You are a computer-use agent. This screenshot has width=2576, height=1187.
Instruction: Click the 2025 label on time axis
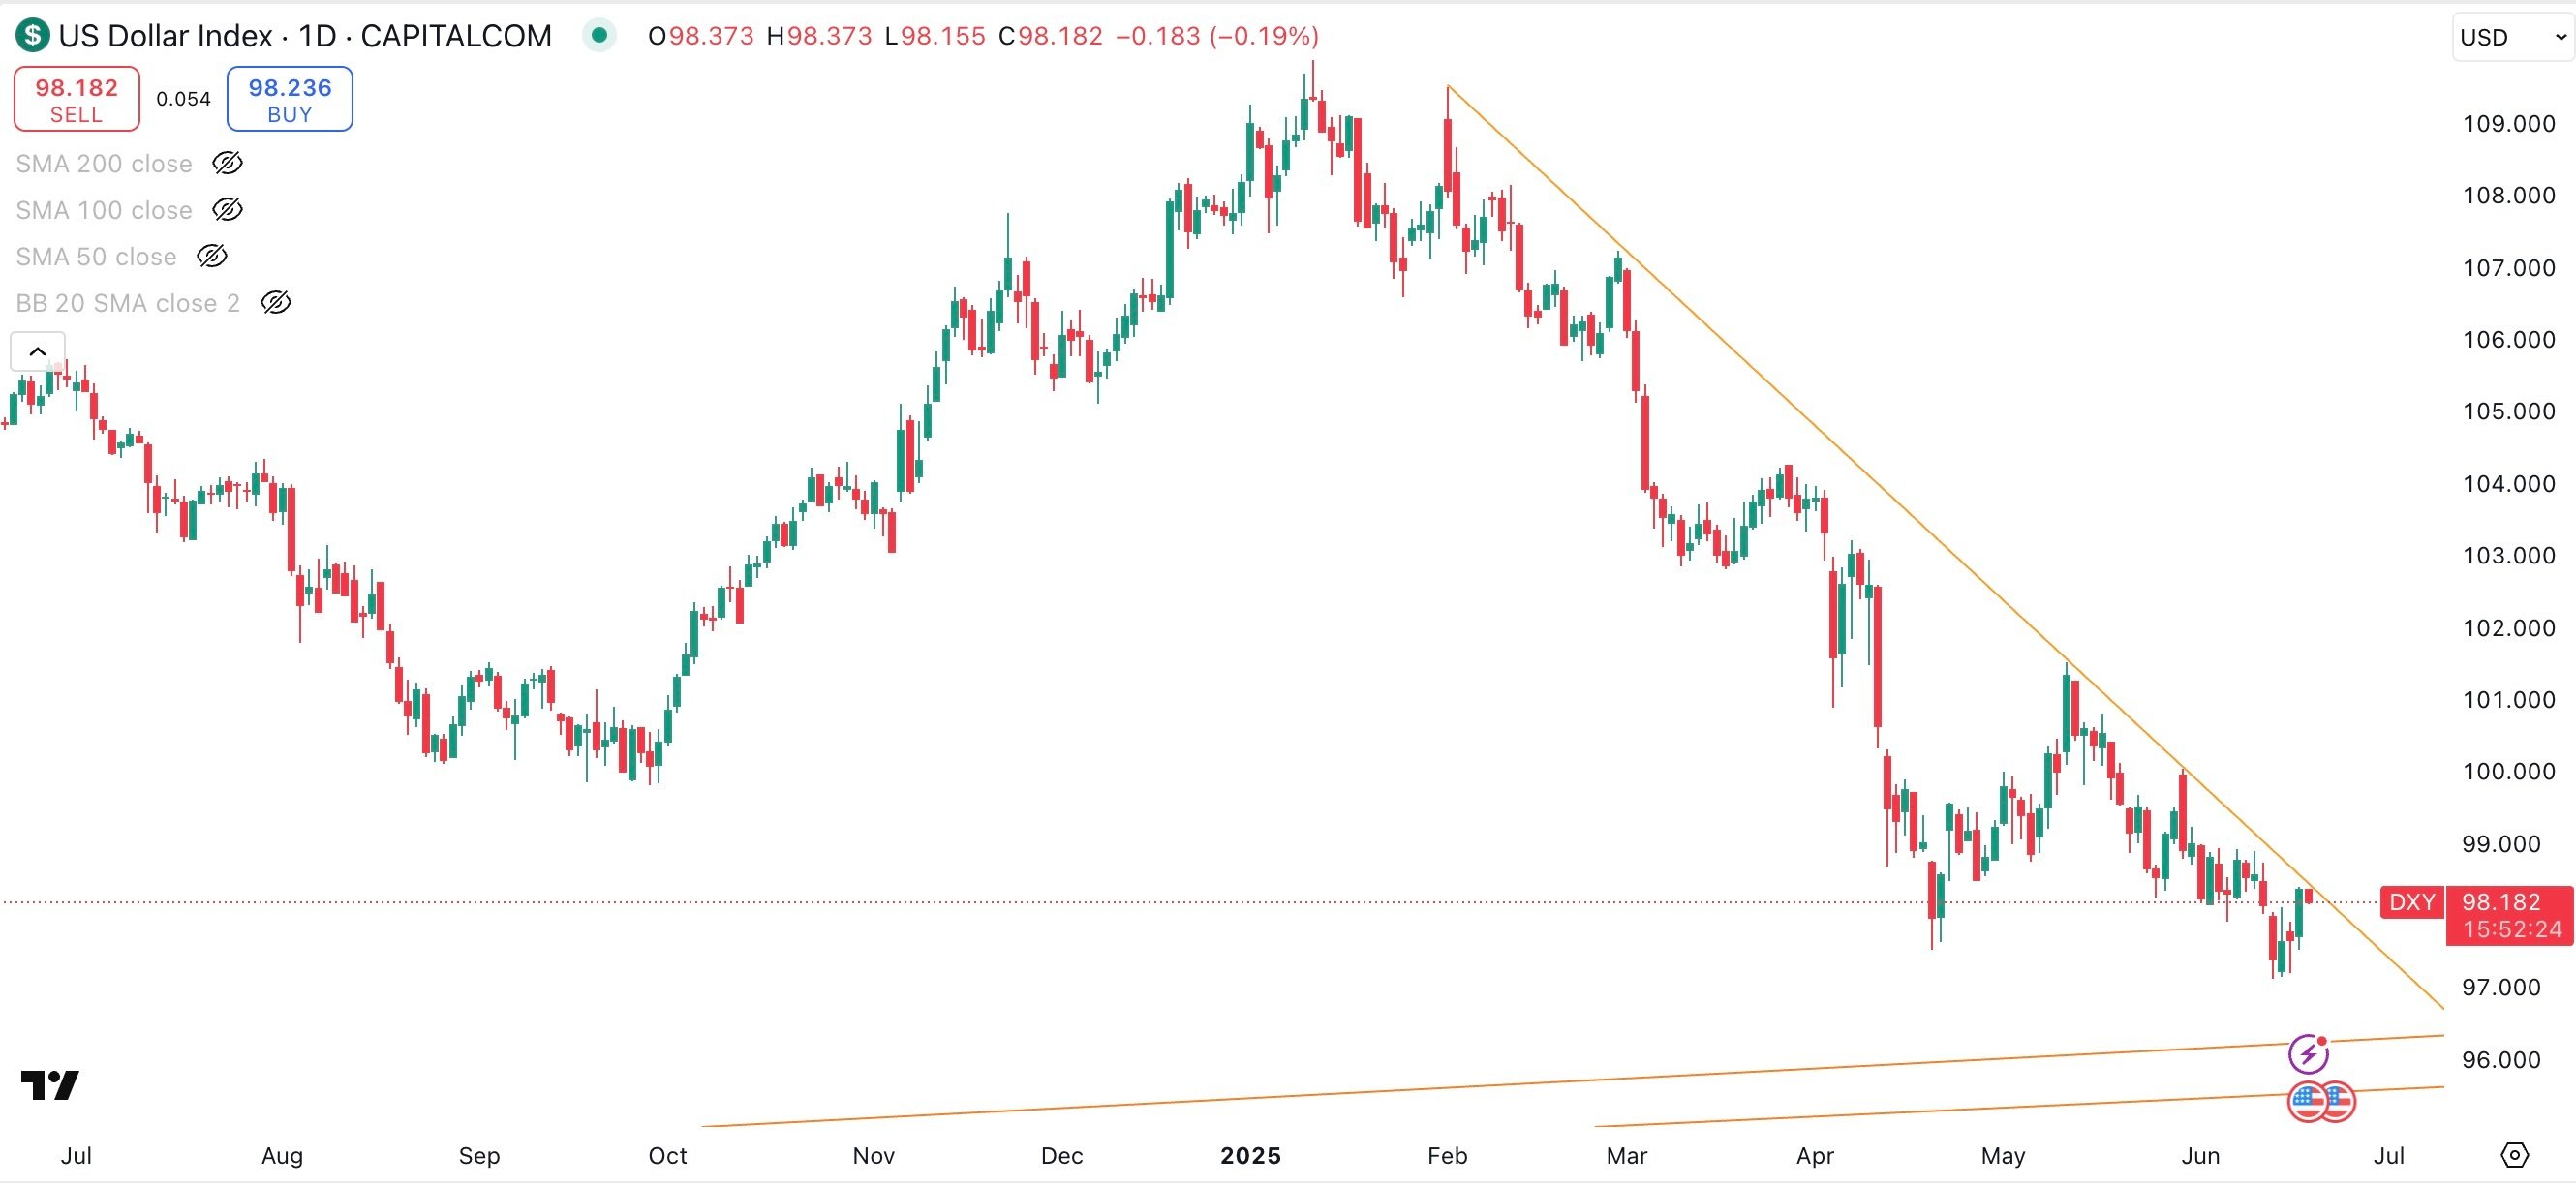[1251, 1156]
